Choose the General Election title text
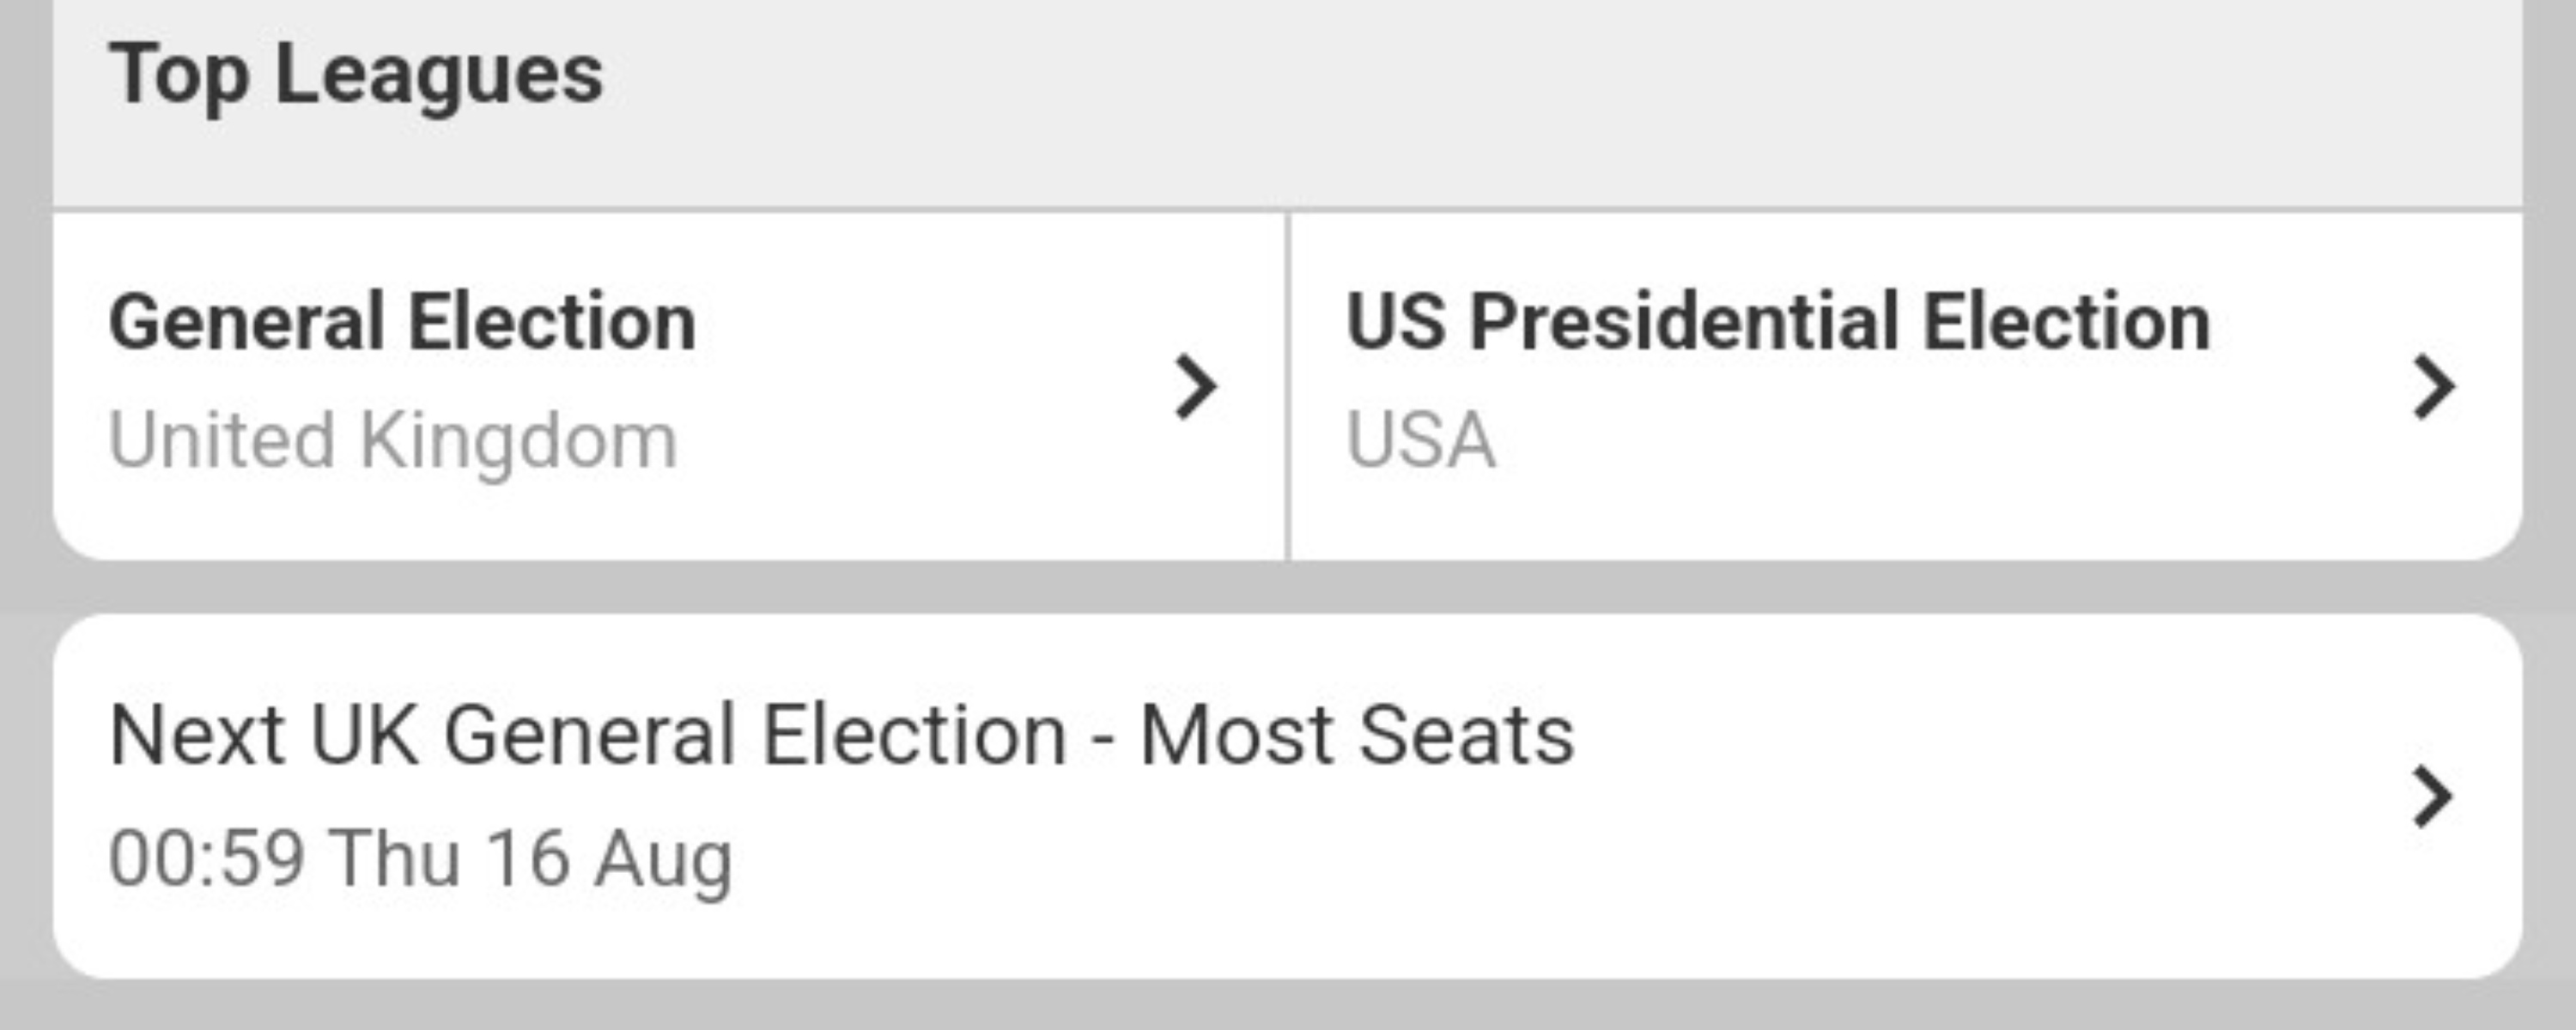 tap(402, 323)
